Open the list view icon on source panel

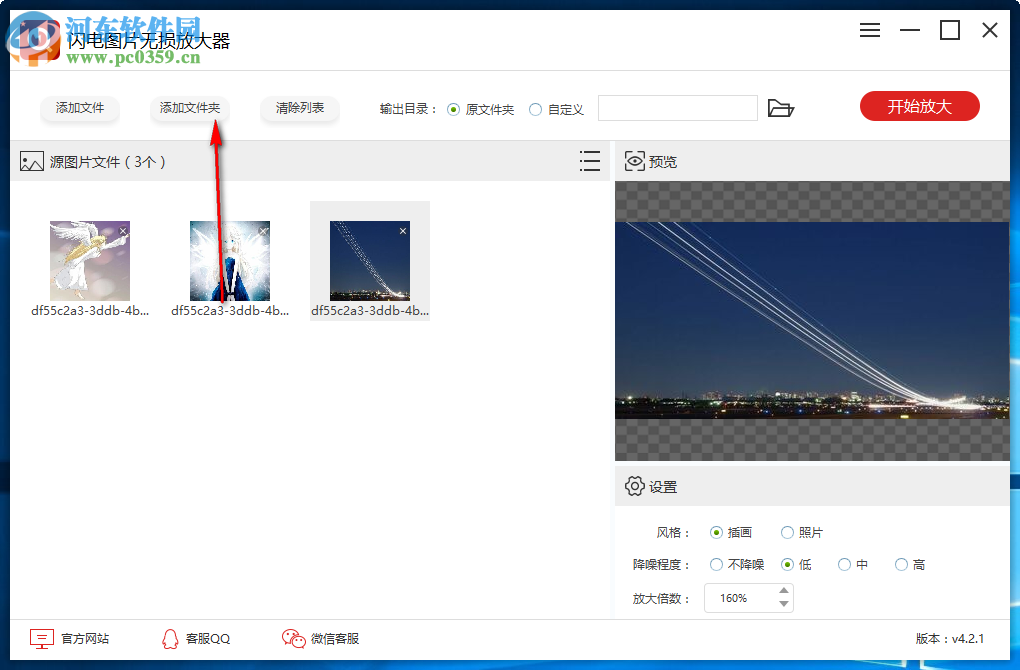click(x=590, y=161)
